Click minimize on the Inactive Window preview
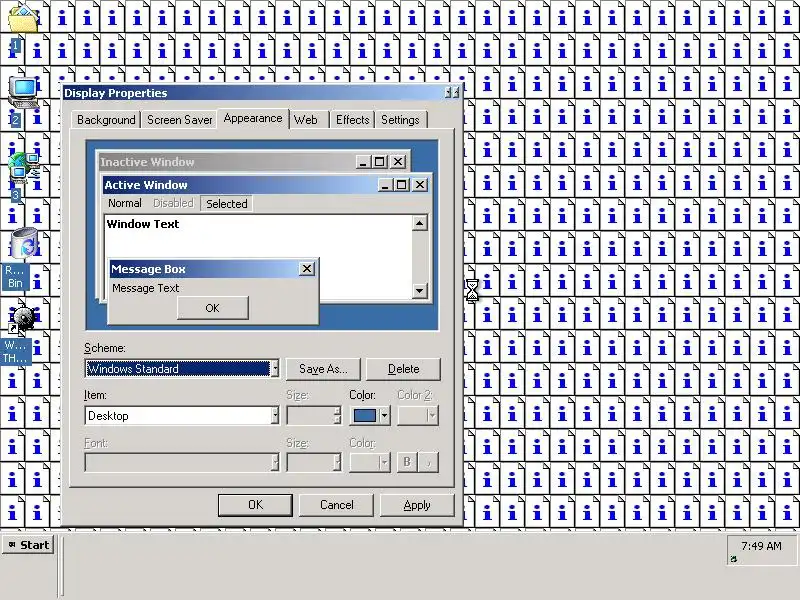This screenshot has width=800, height=600. pos(363,162)
